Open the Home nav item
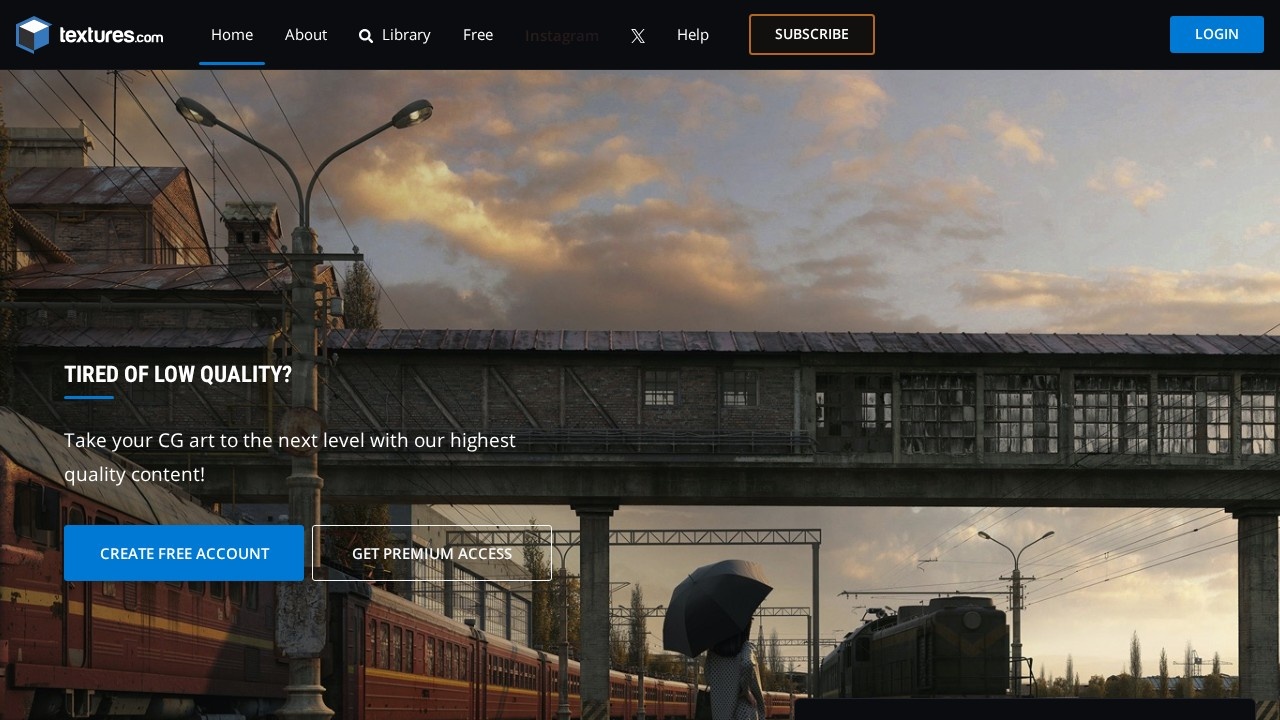The width and height of the screenshot is (1280, 720). click(232, 35)
